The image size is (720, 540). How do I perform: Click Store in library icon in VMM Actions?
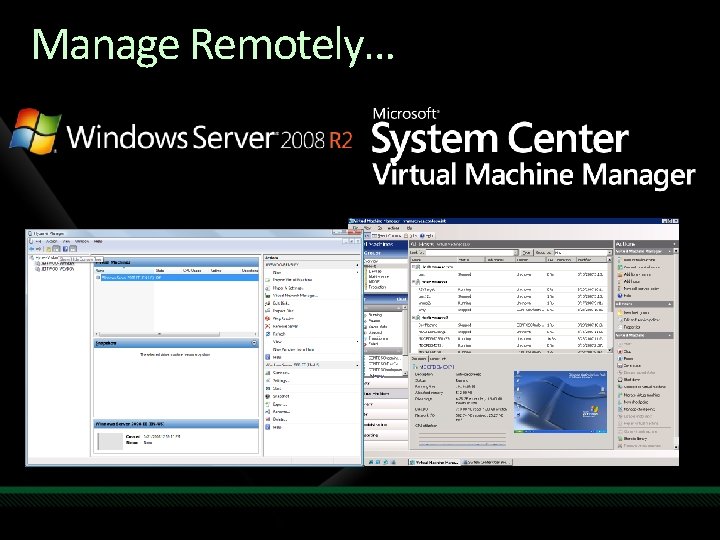[620, 439]
